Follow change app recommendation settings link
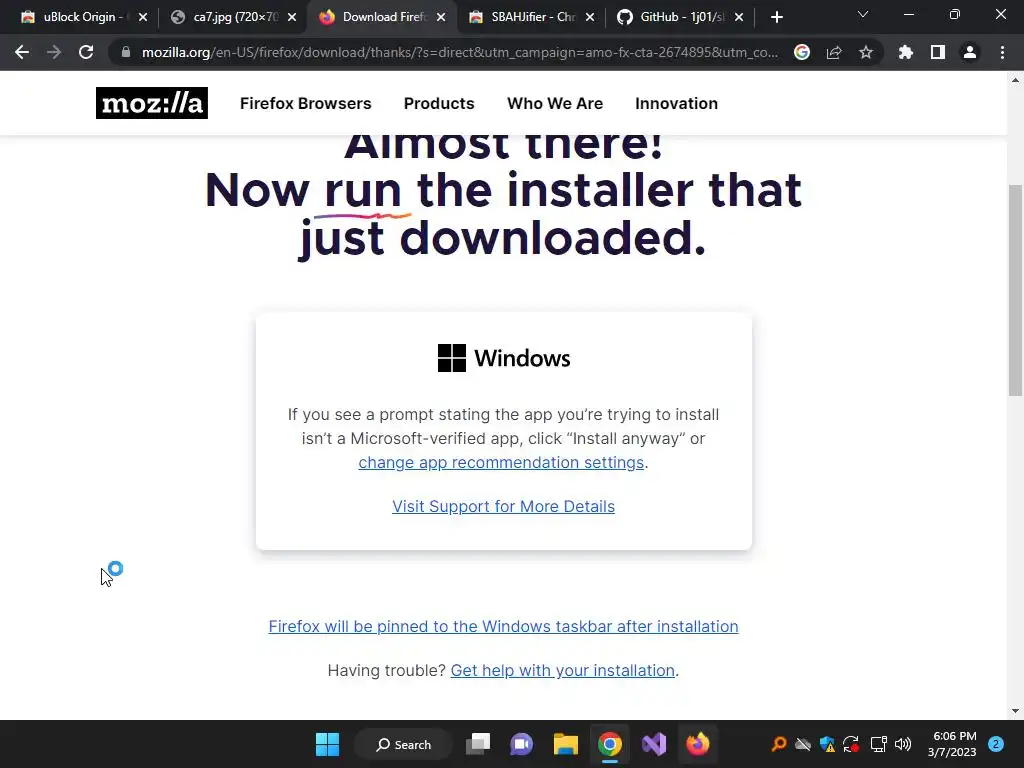The image size is (1024, 768). [x=501, y=462]
